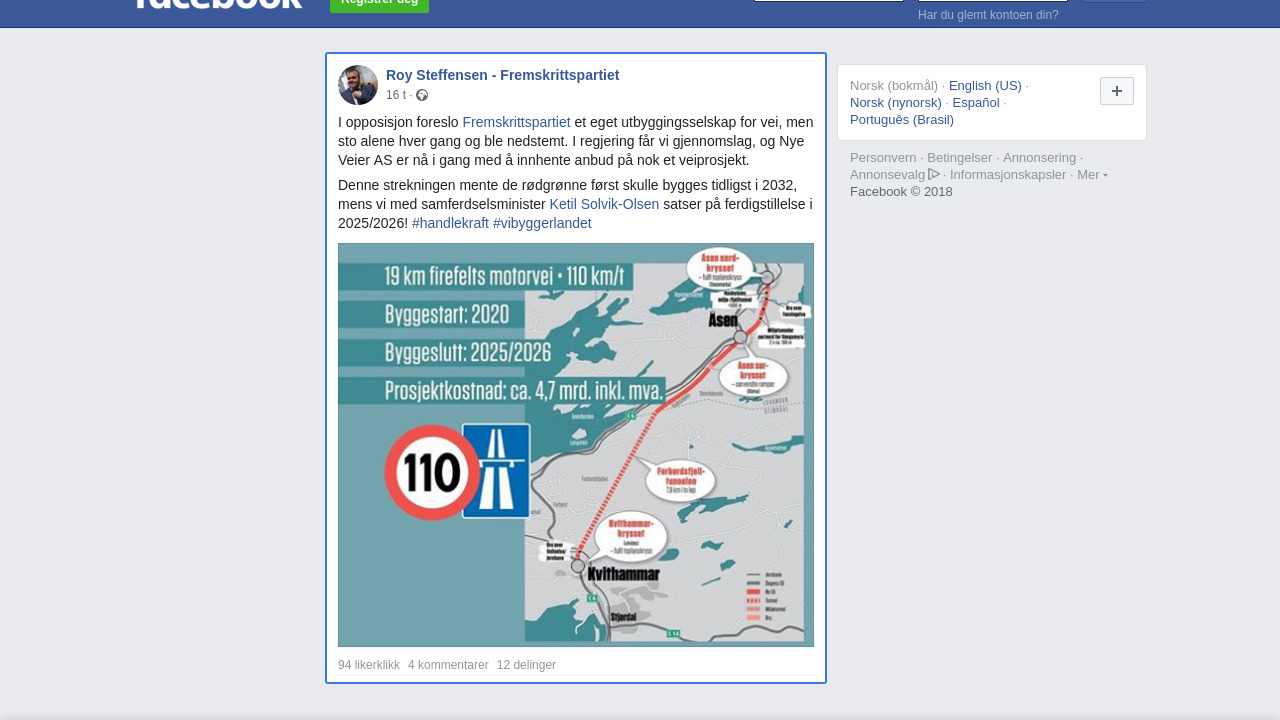Click the Facebook logo in header
This screenshot has height=720, width=1280.
click(218, 3)
